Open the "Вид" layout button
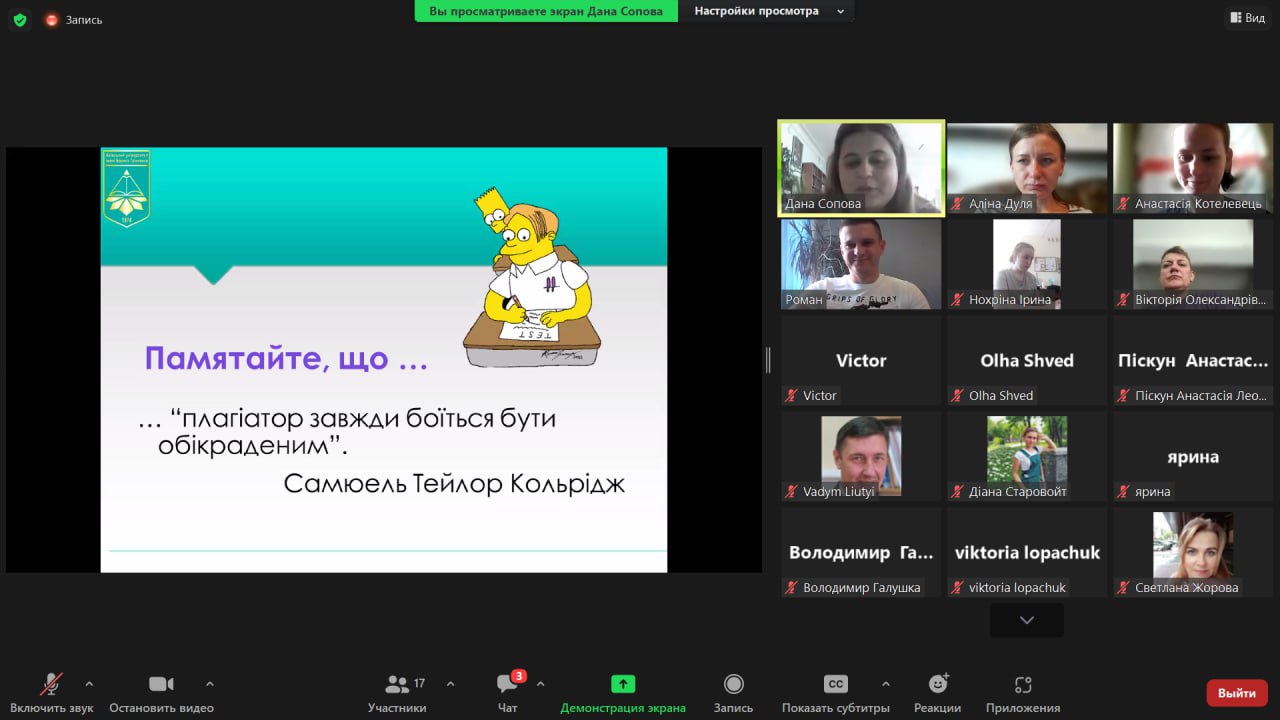 point(1247,17)
